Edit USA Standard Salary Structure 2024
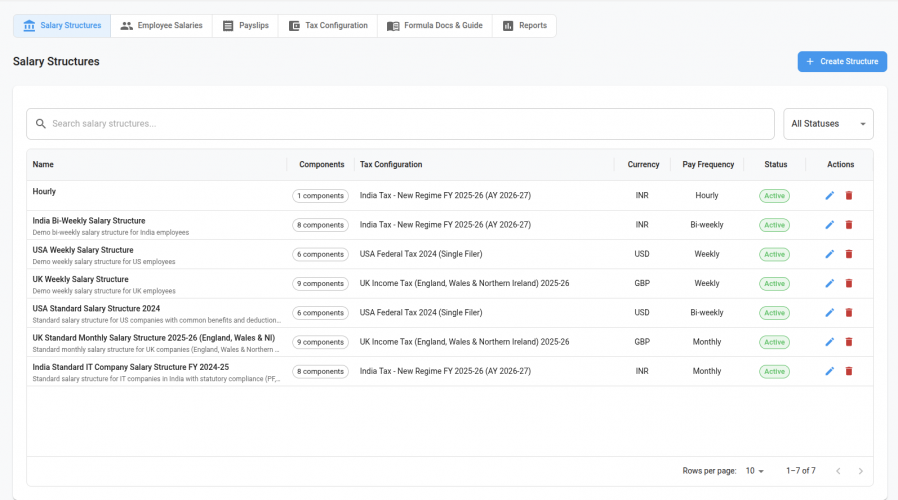 (829, 313)
